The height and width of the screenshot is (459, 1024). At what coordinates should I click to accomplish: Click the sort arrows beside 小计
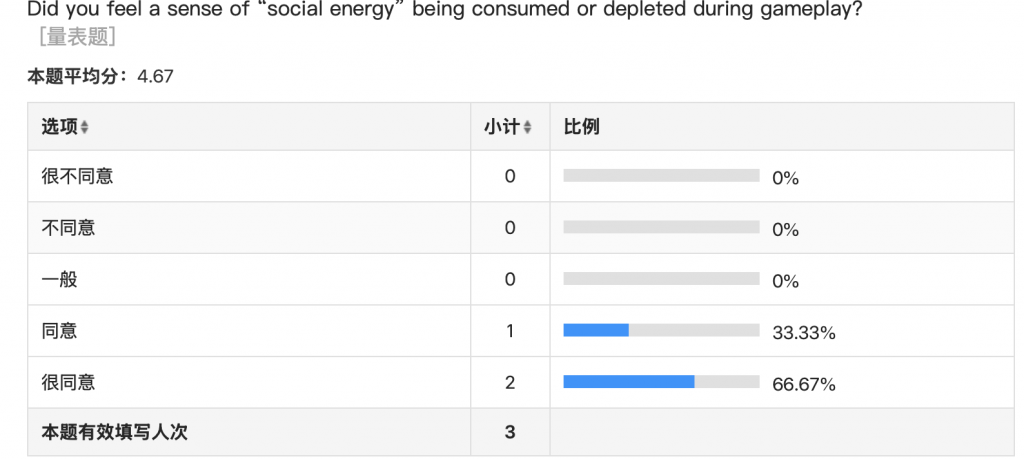pos(527,128)
